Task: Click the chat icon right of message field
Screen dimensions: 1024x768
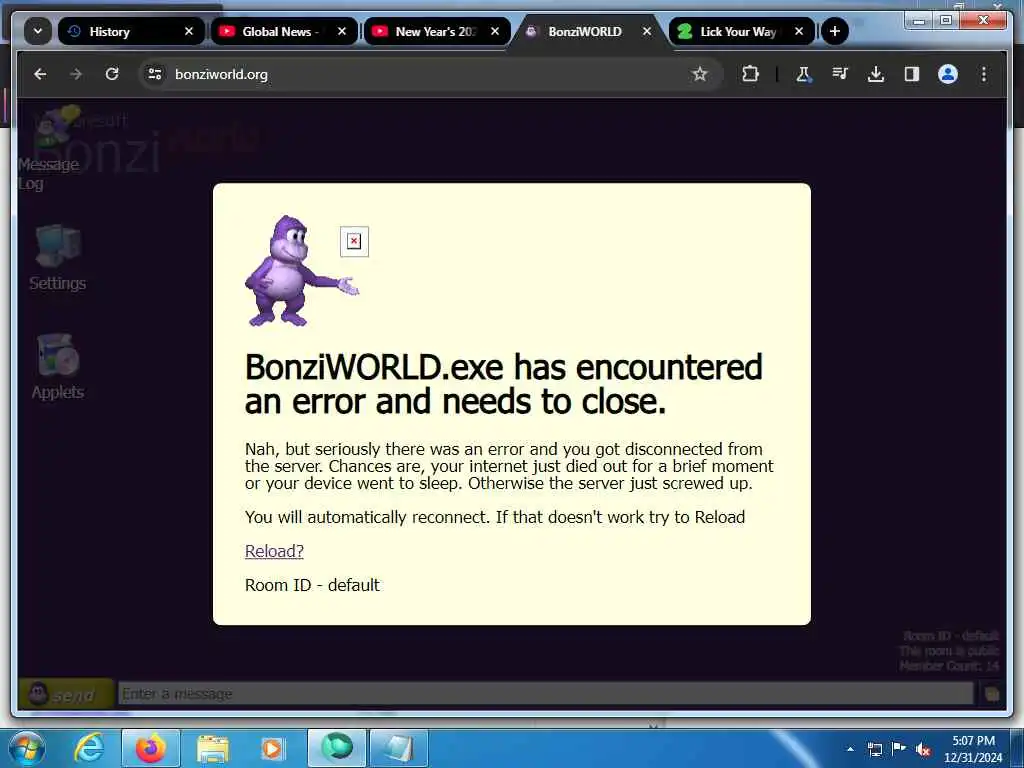Action: click(x=992, y=694)
